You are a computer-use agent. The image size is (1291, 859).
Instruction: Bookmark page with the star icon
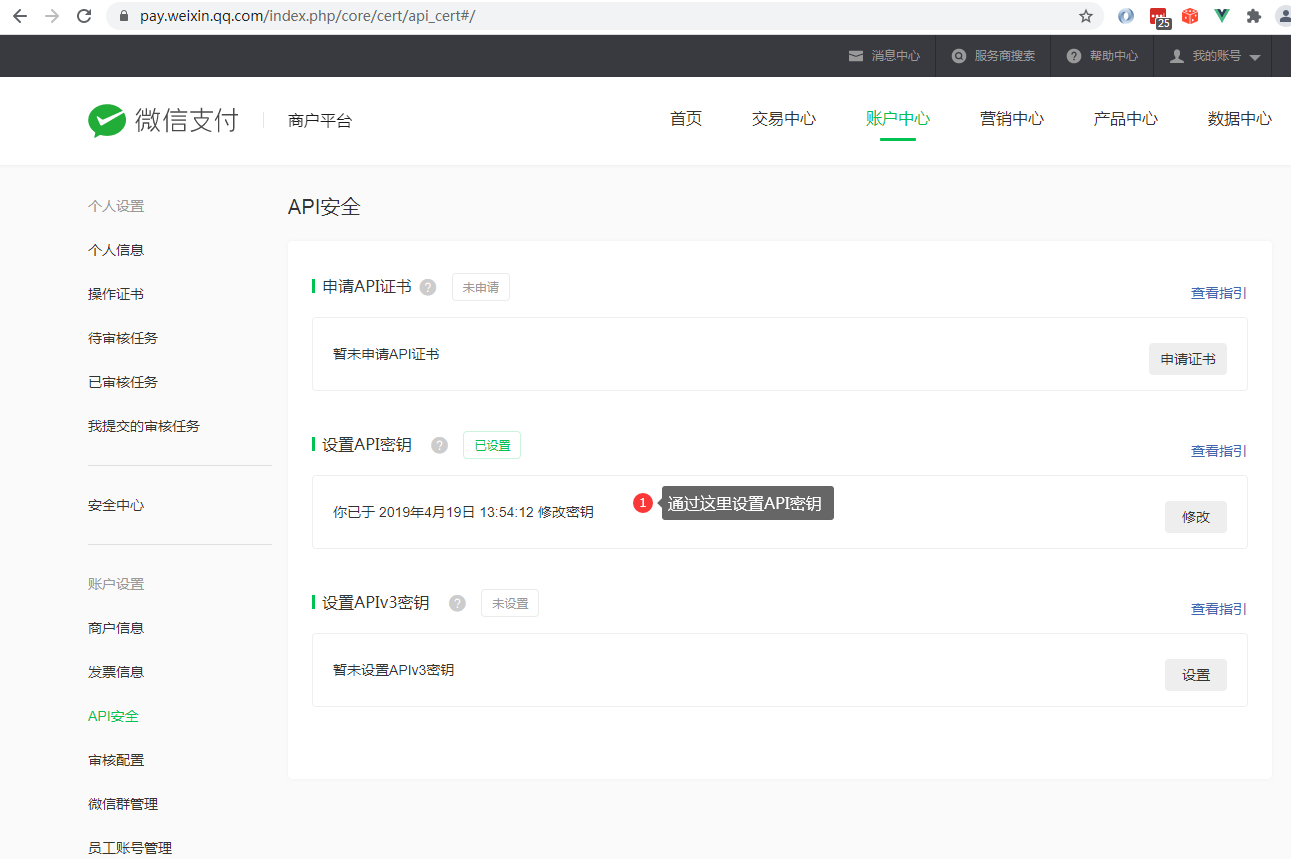[x=1086, y=16]
